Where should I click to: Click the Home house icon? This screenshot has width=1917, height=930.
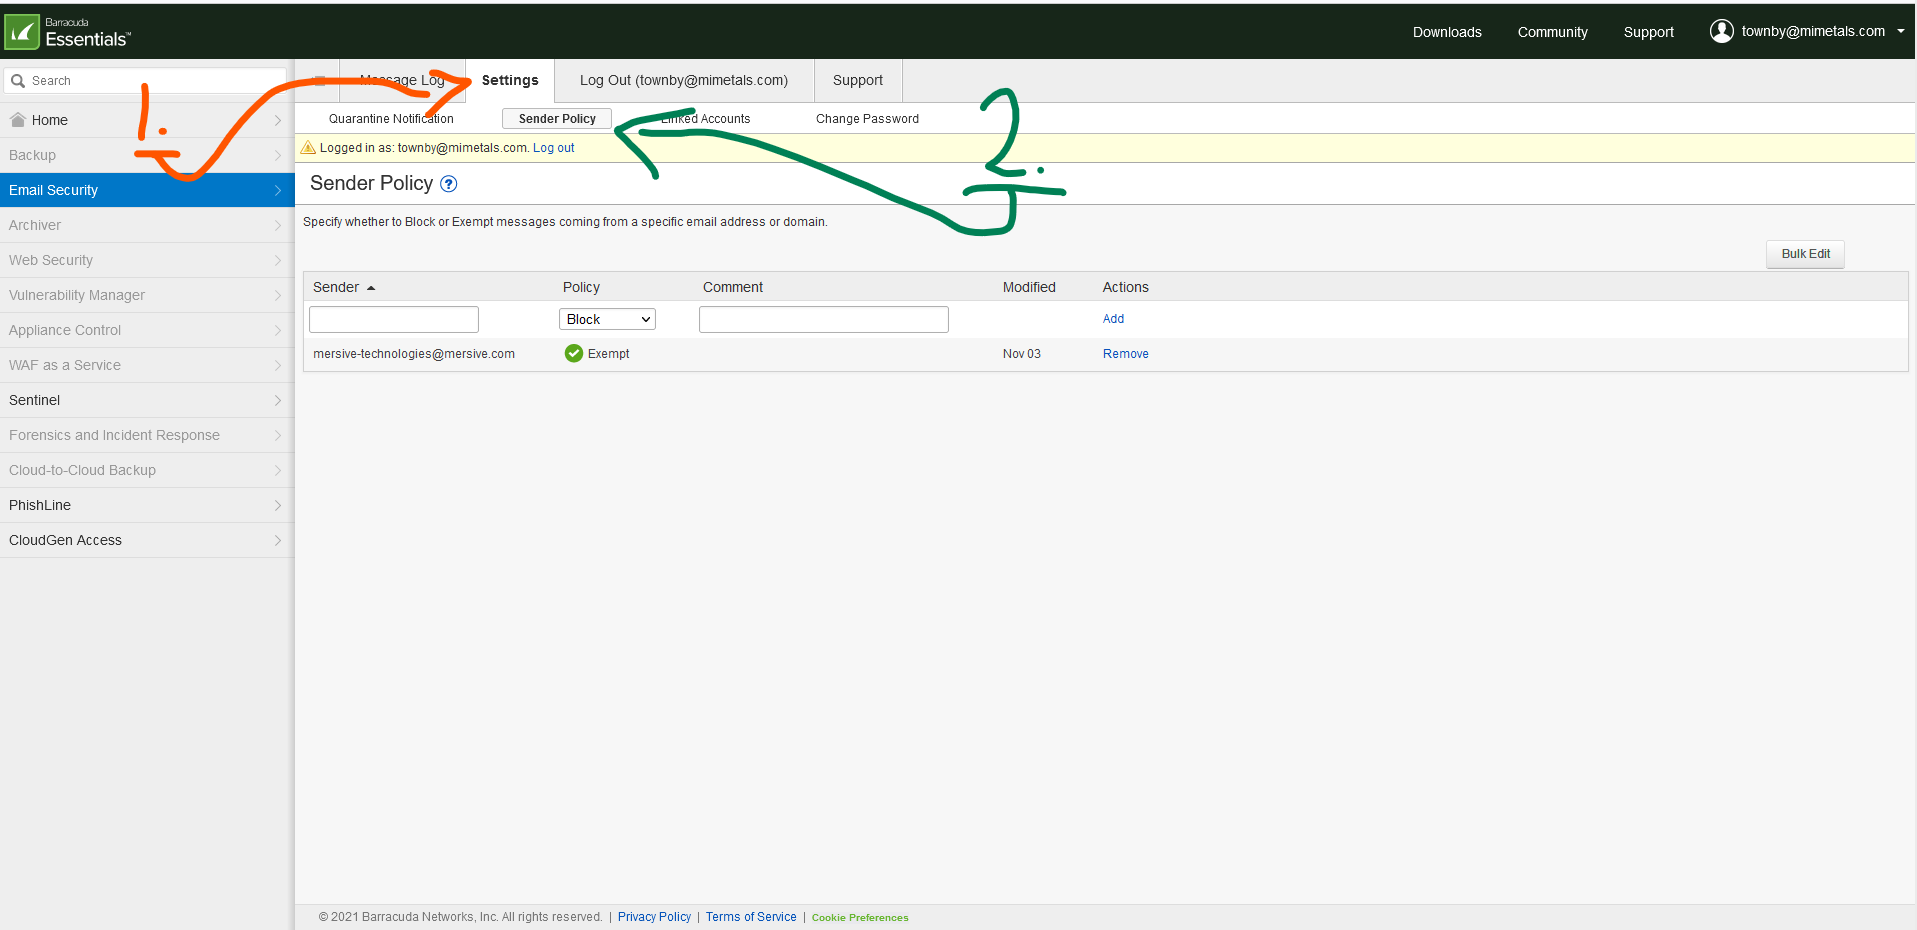(x=17, y=120)
